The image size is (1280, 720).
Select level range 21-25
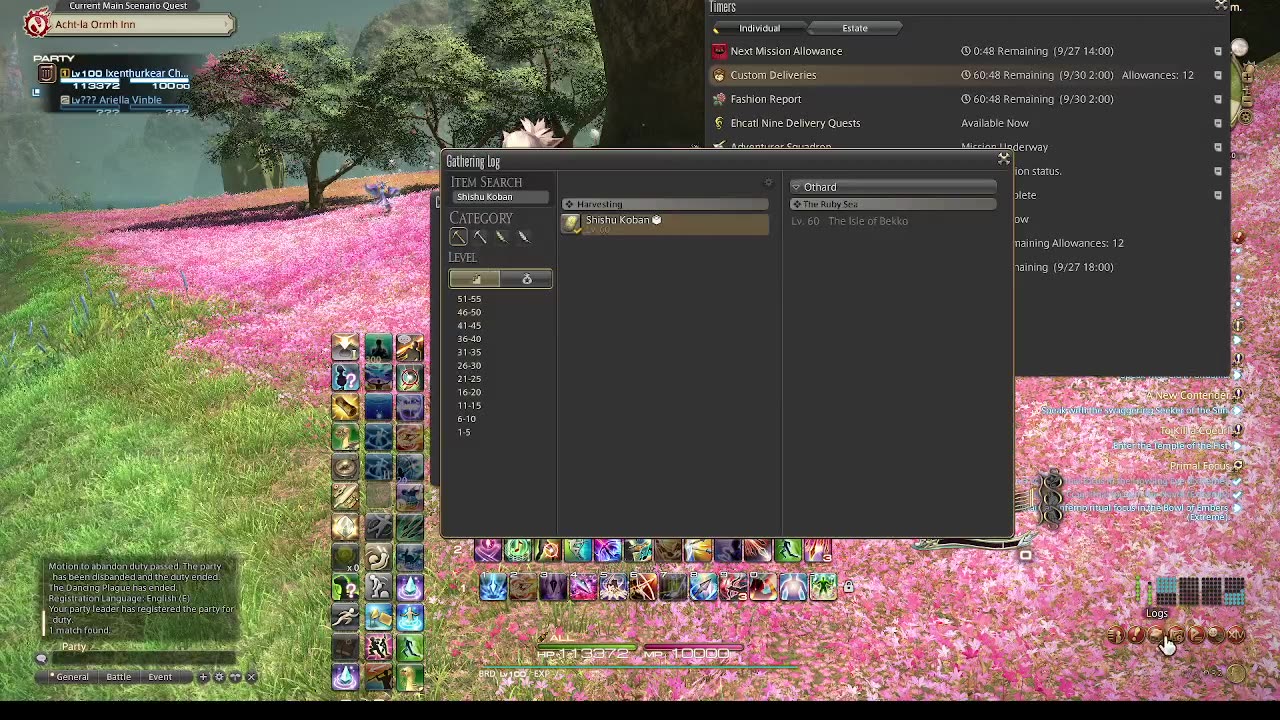[x=469, y=379]
